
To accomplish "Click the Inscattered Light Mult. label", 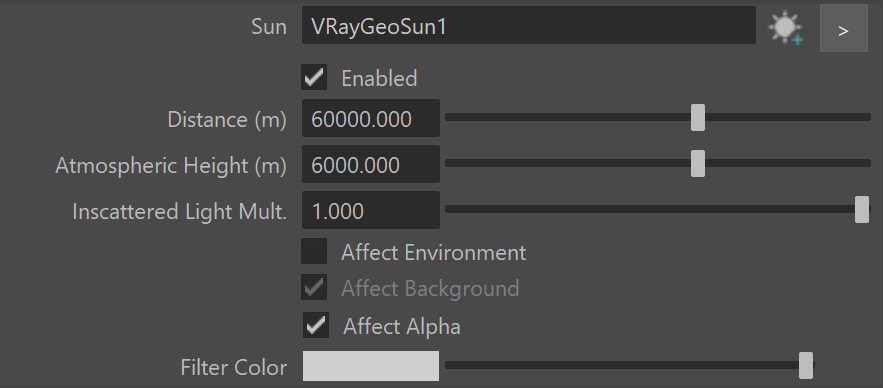I will click(x=180, y=211).
